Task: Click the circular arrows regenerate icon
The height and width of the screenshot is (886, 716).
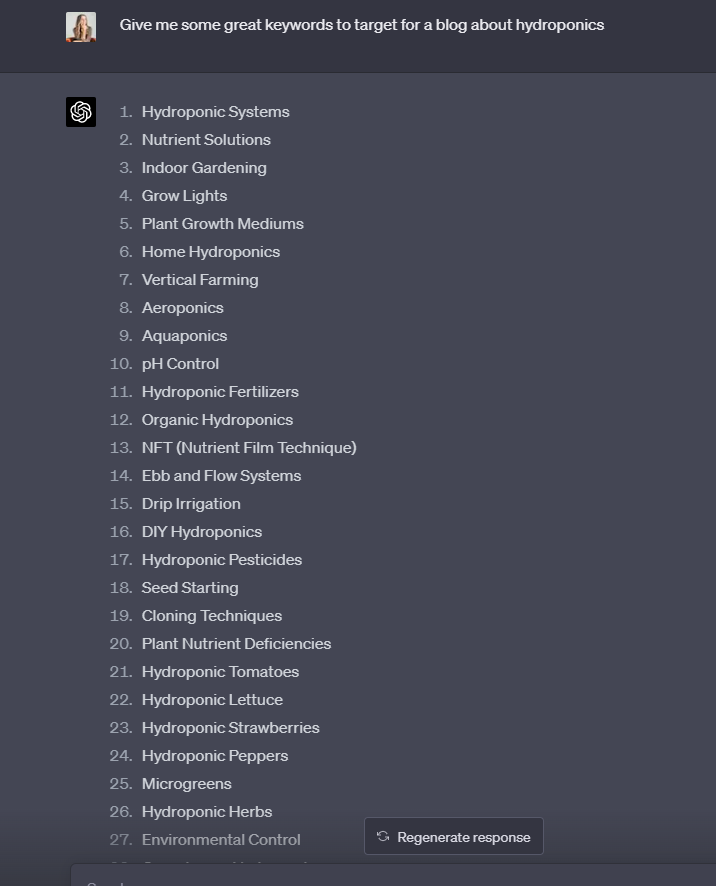Action: click(x=383, y=837)
